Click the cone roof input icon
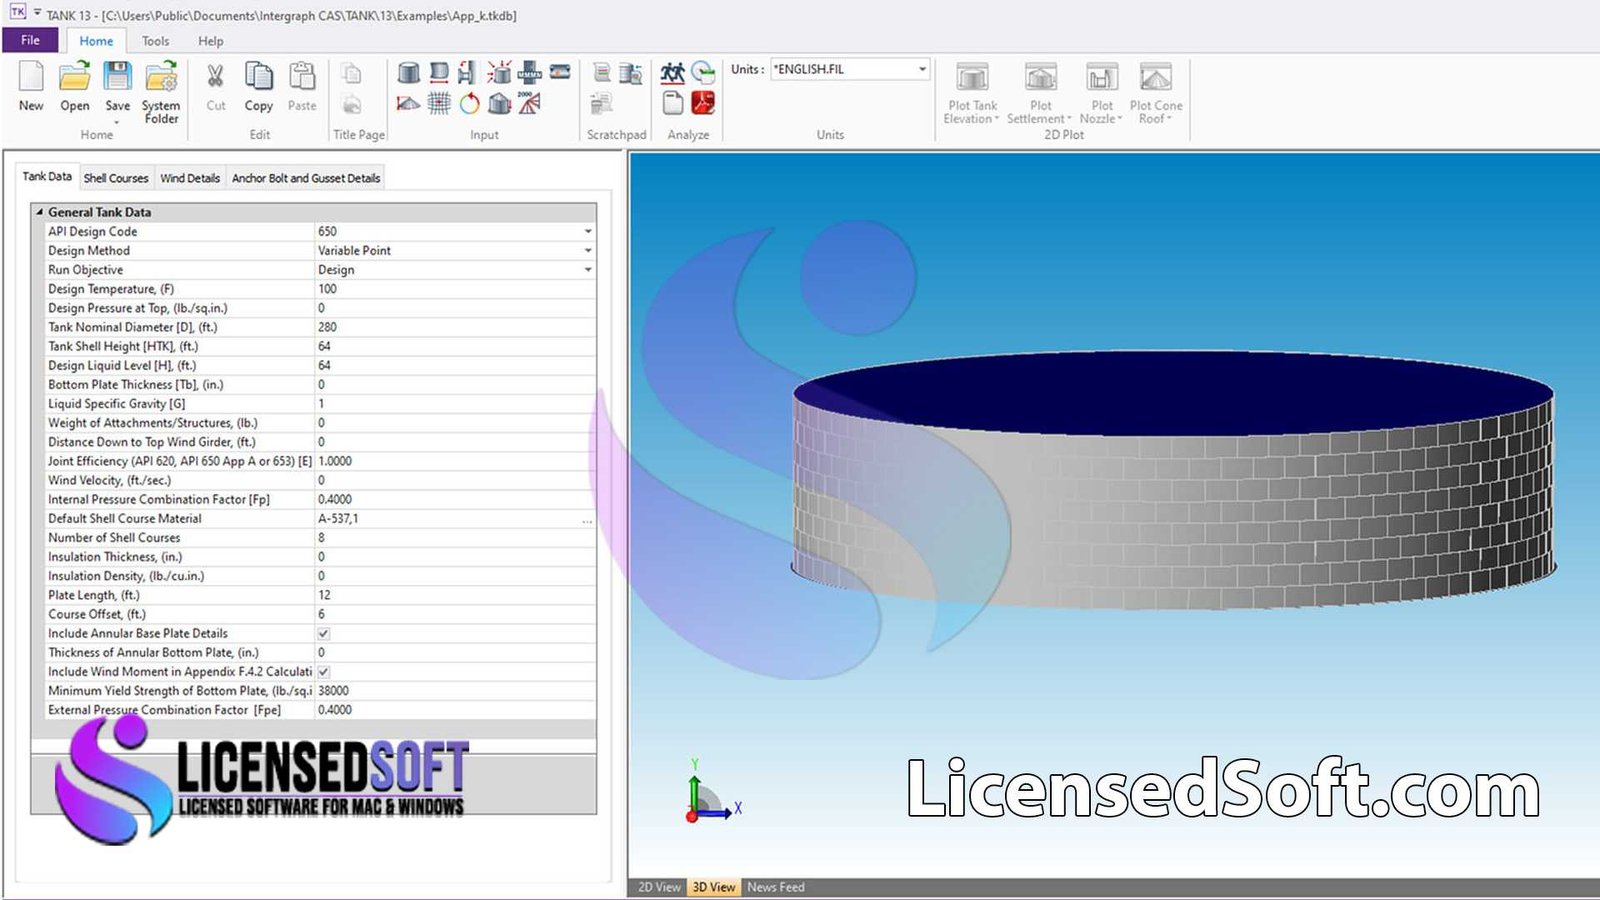This screenshot has height=900, width=1600. tap(408, 103)
